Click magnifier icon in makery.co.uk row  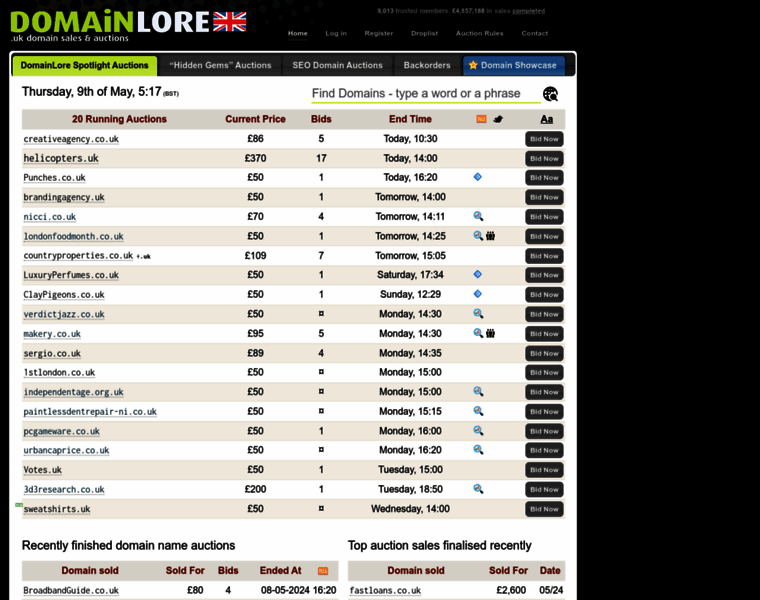click(478, 333)
